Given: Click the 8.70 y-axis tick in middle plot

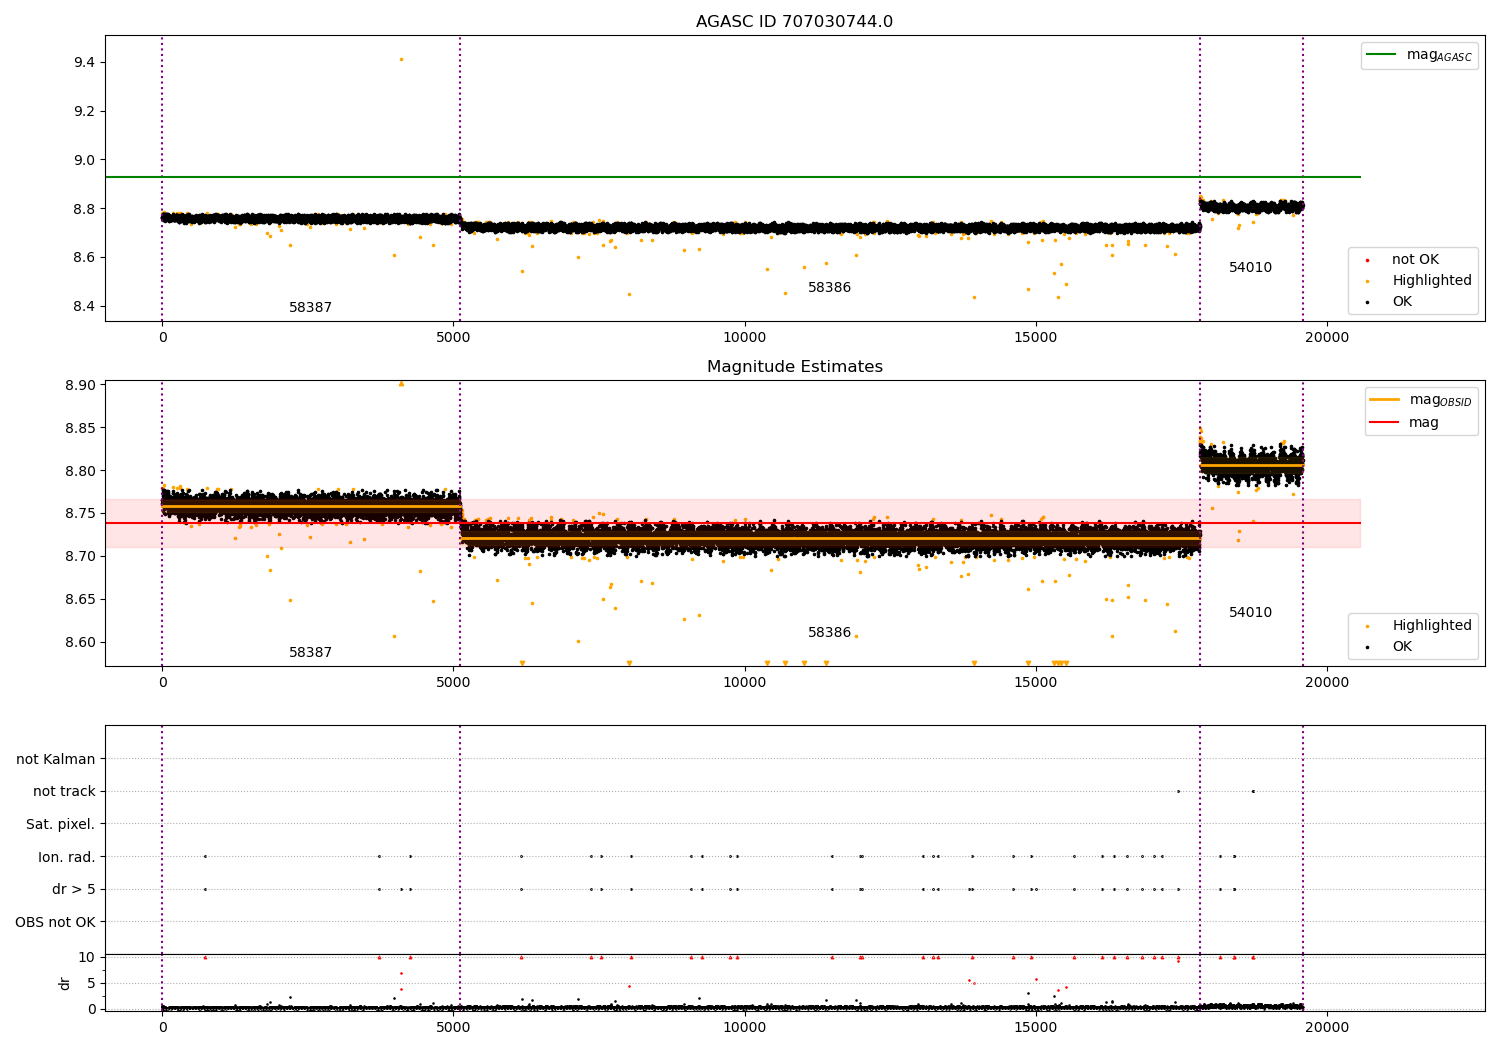Looking at the screenshot, I should [x=80, y=557].
